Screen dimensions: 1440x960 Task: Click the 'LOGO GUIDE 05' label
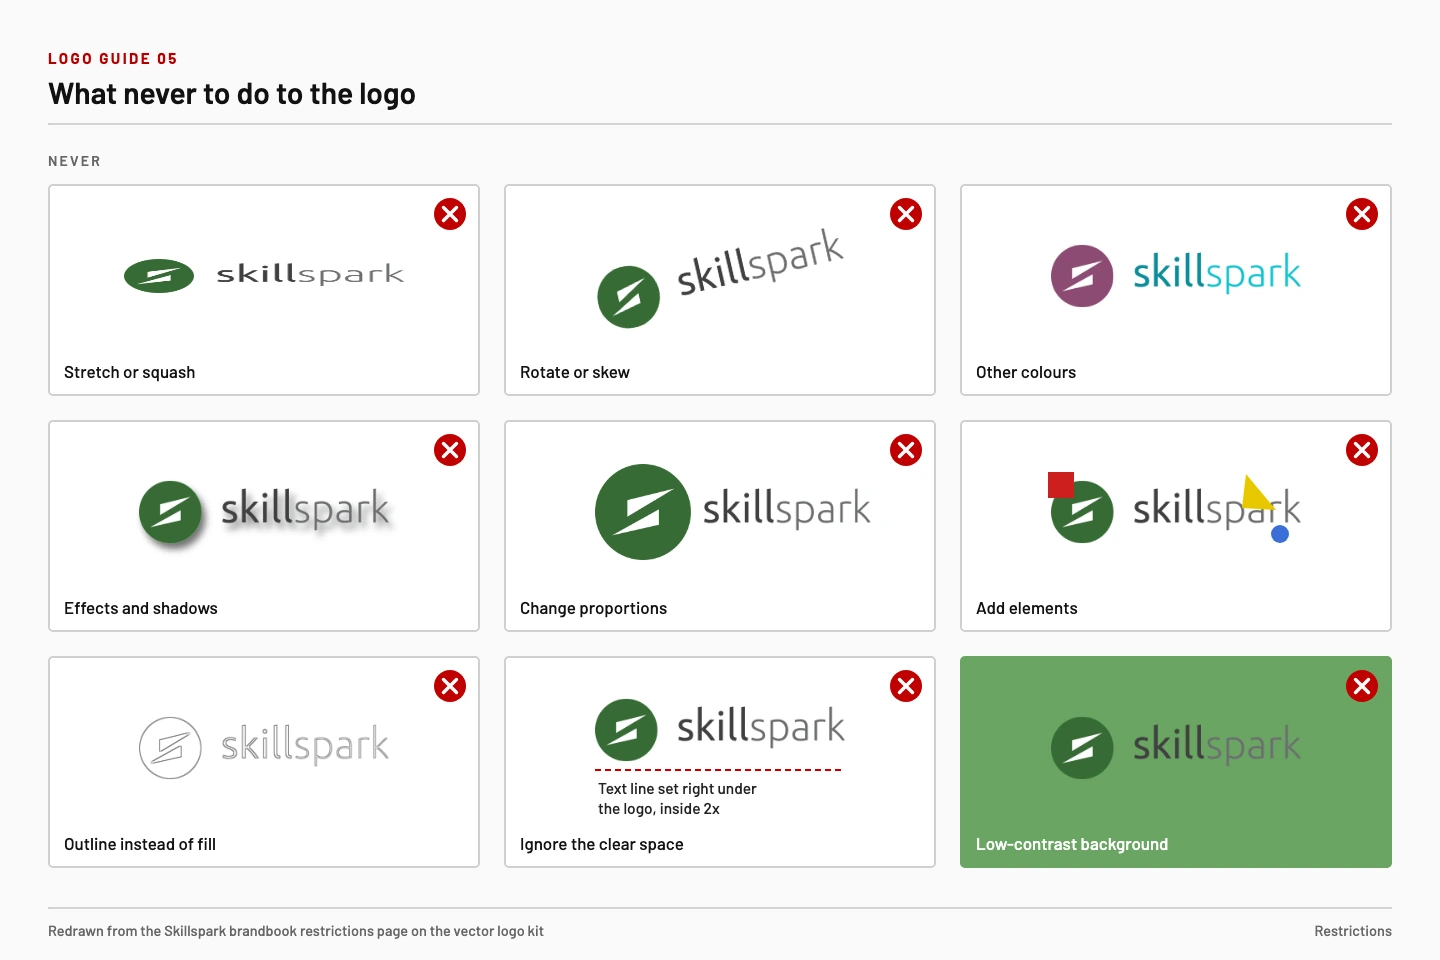113,59
